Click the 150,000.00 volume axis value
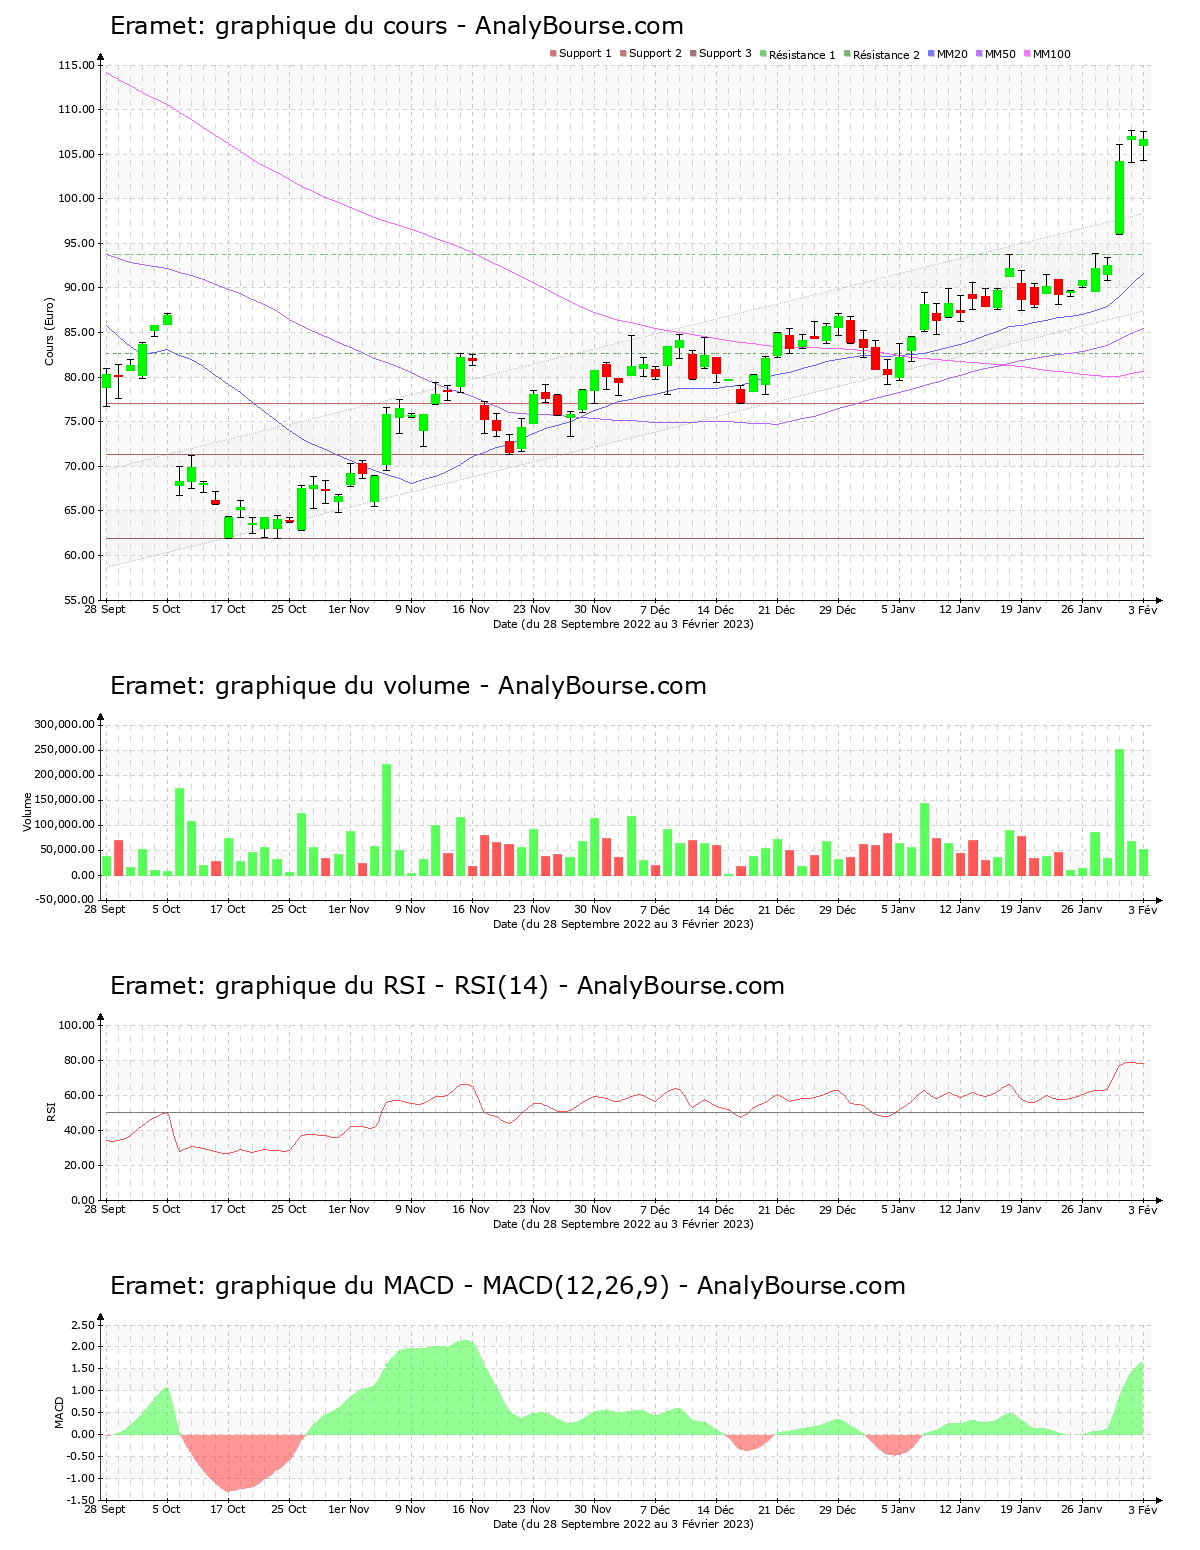This screenshot has width=1200, height=1550. pos(64,800)
